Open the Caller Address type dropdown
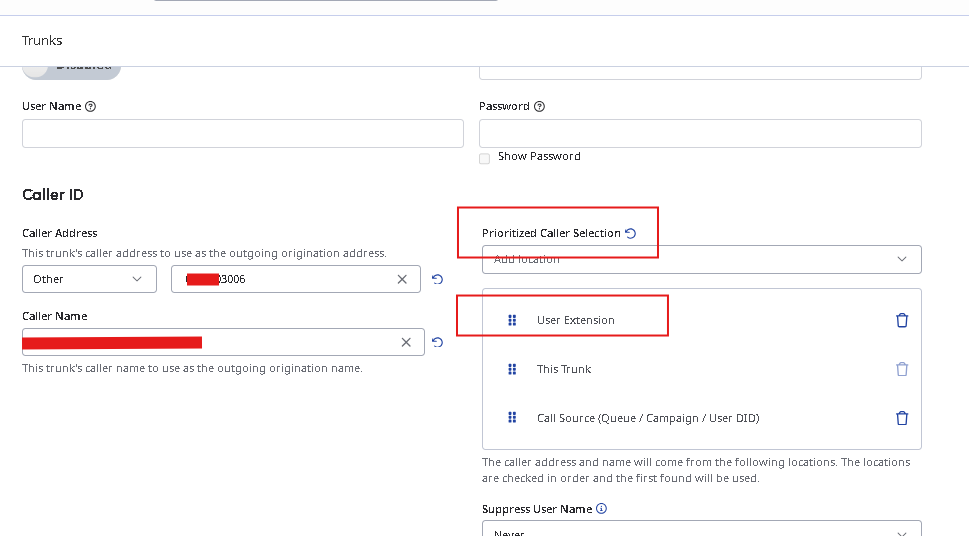 click(x=89, y=279)
